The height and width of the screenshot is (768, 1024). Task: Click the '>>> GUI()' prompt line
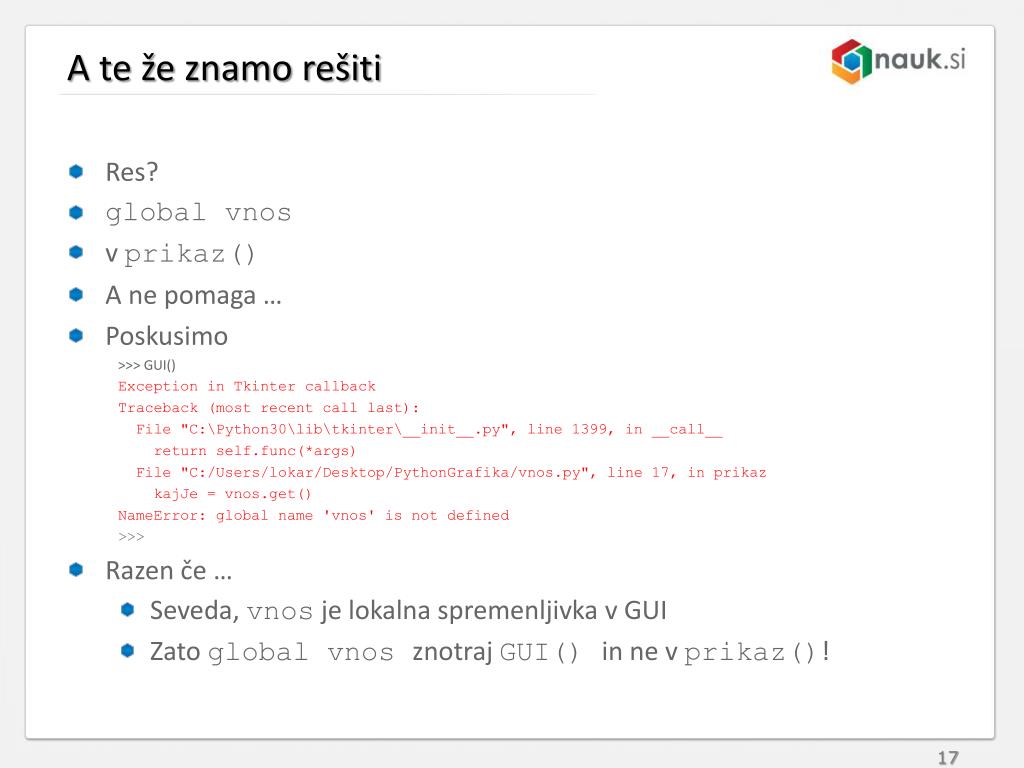coord(147,365)
